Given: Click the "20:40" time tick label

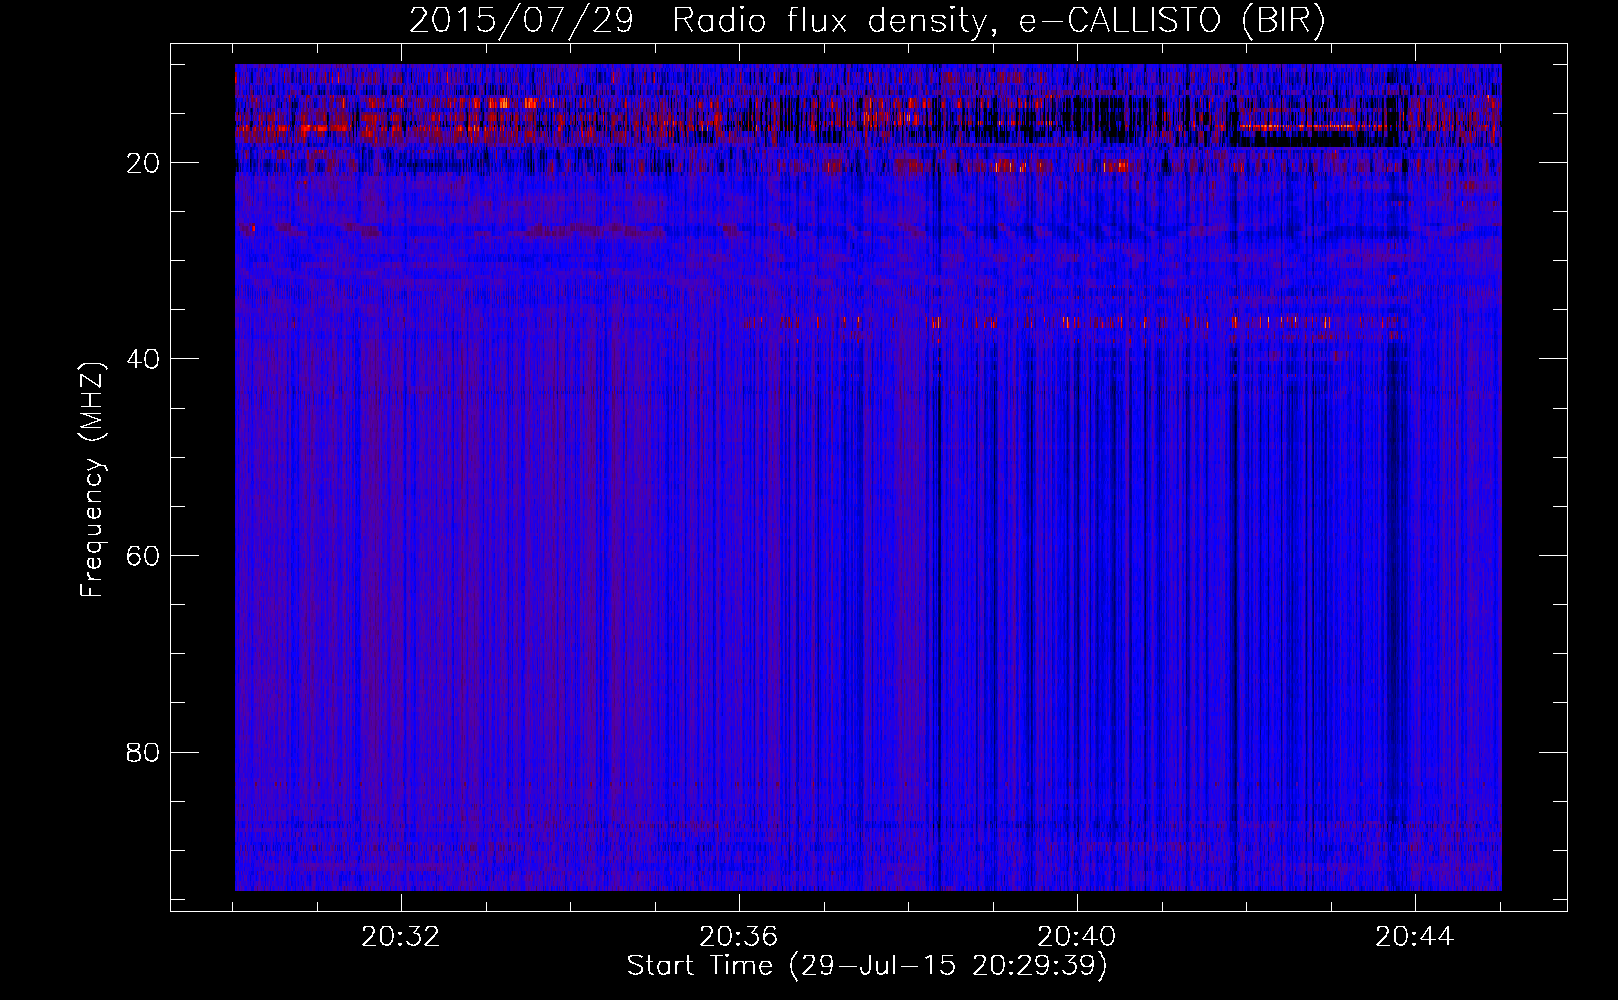Looking at the screenshot, I should [1077, 936].
